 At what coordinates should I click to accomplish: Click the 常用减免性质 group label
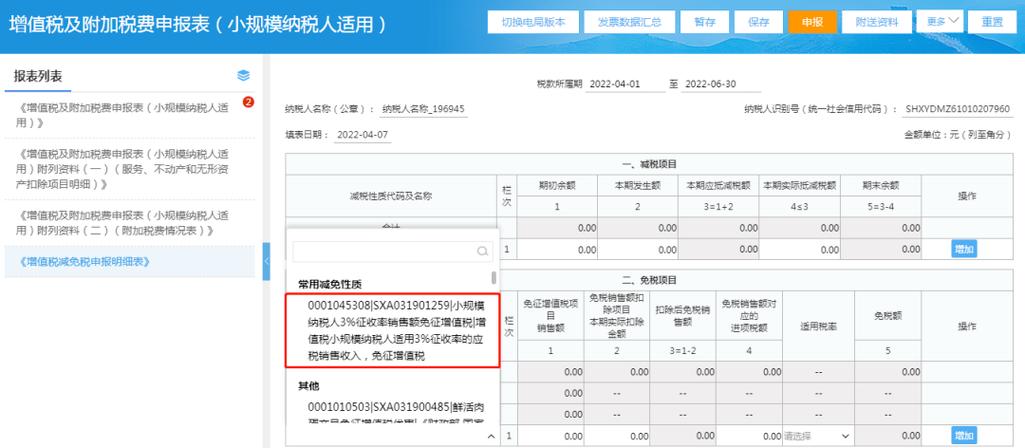[x=330, y=284]
